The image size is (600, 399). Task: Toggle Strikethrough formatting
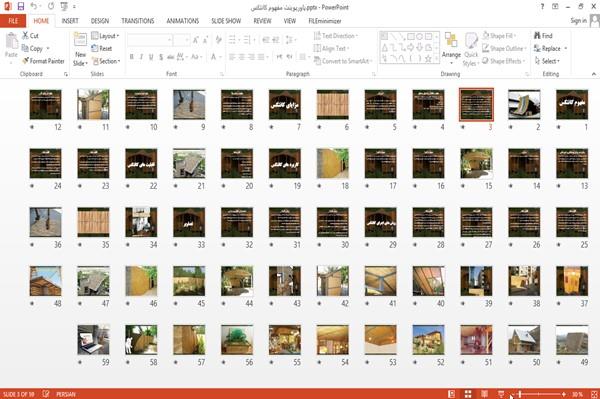171,57
